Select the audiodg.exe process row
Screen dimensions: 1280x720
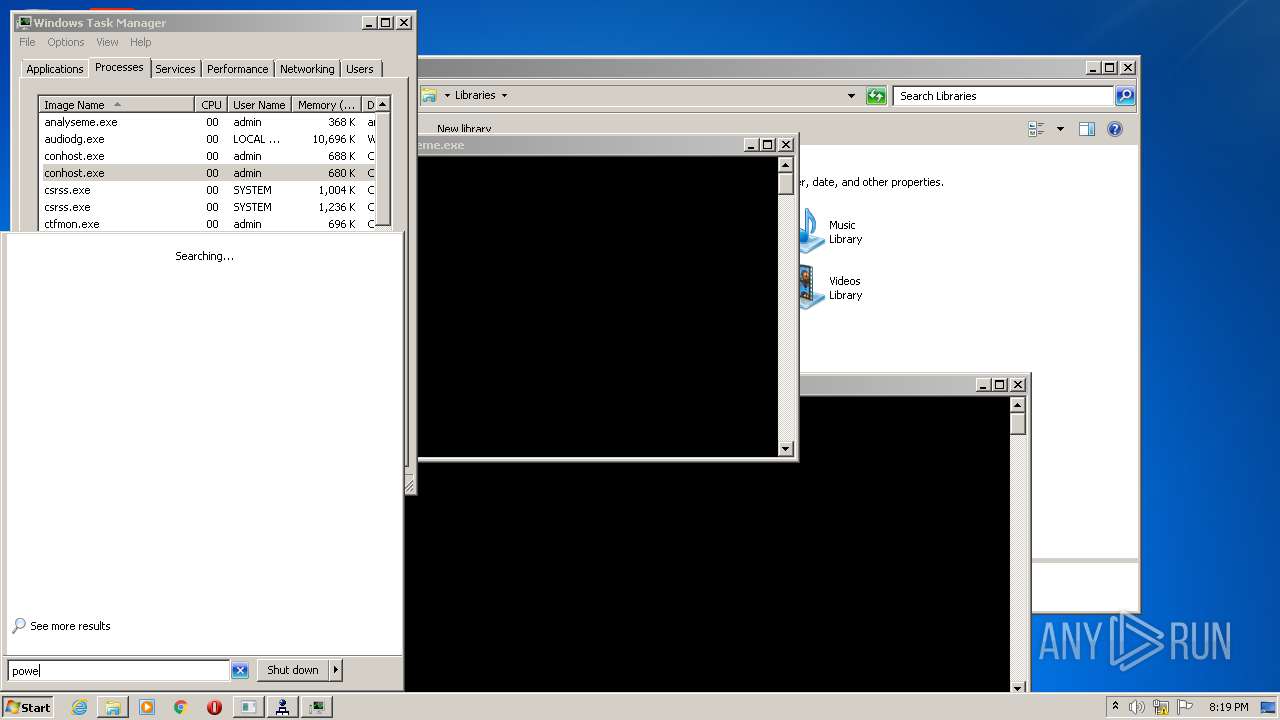tap(207, 139)
